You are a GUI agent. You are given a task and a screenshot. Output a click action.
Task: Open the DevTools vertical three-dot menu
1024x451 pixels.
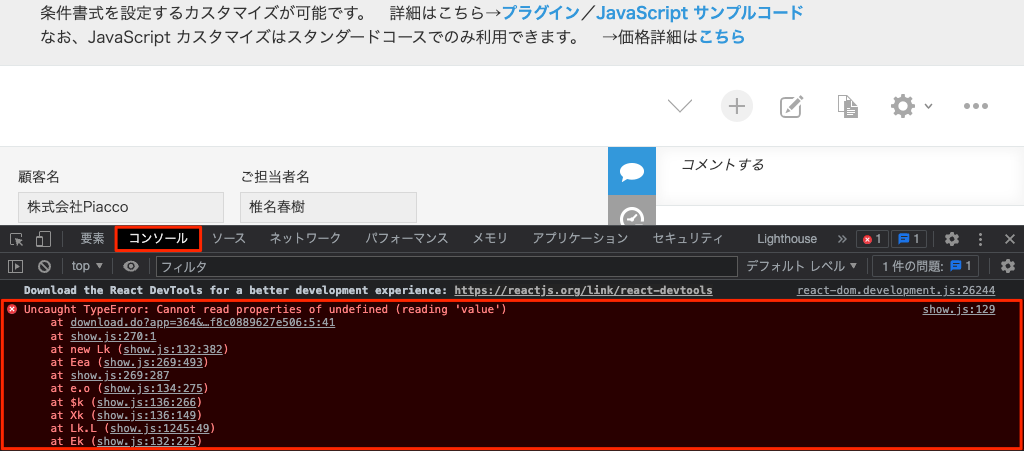click(980, 239)
